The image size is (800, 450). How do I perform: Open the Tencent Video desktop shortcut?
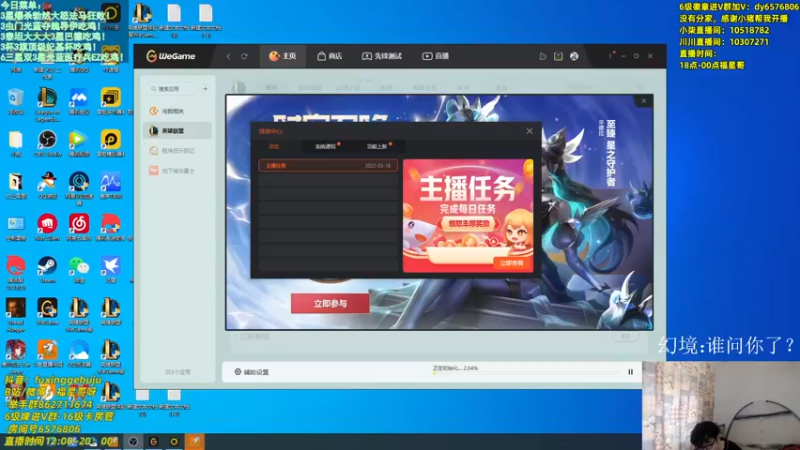(79, 143)
